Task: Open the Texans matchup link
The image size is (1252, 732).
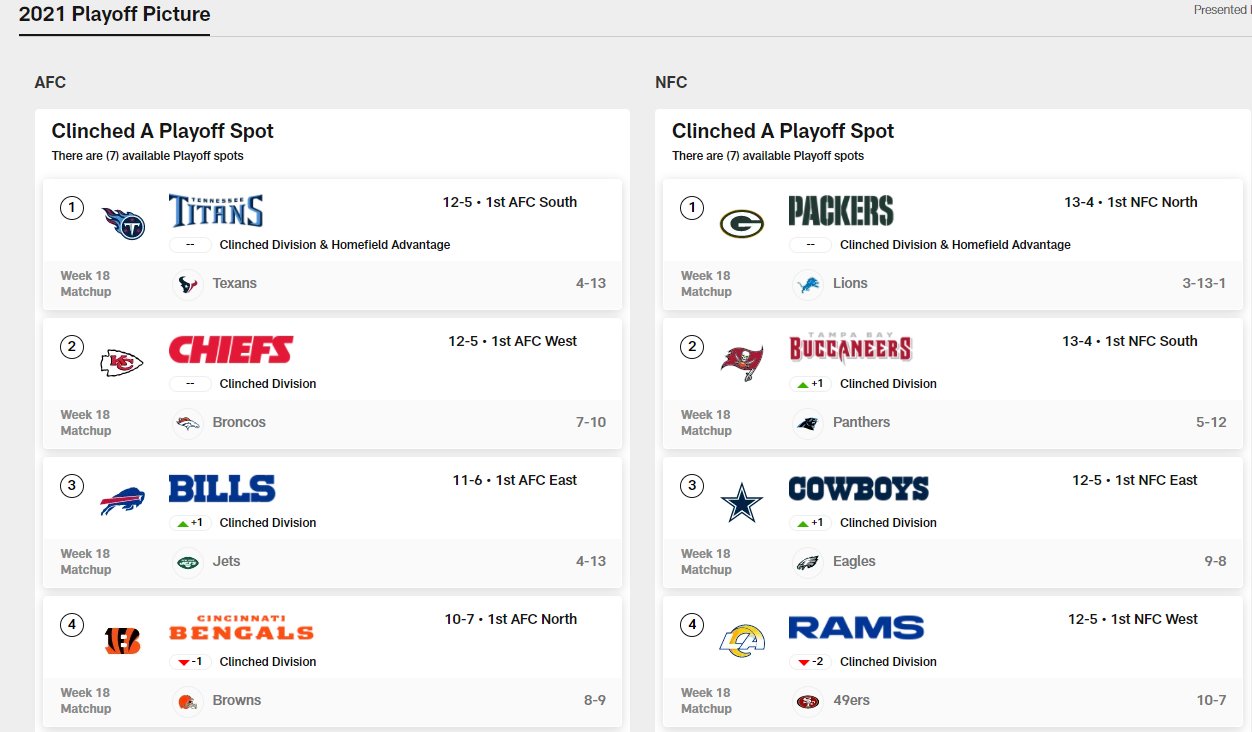Action: (235, 284)
